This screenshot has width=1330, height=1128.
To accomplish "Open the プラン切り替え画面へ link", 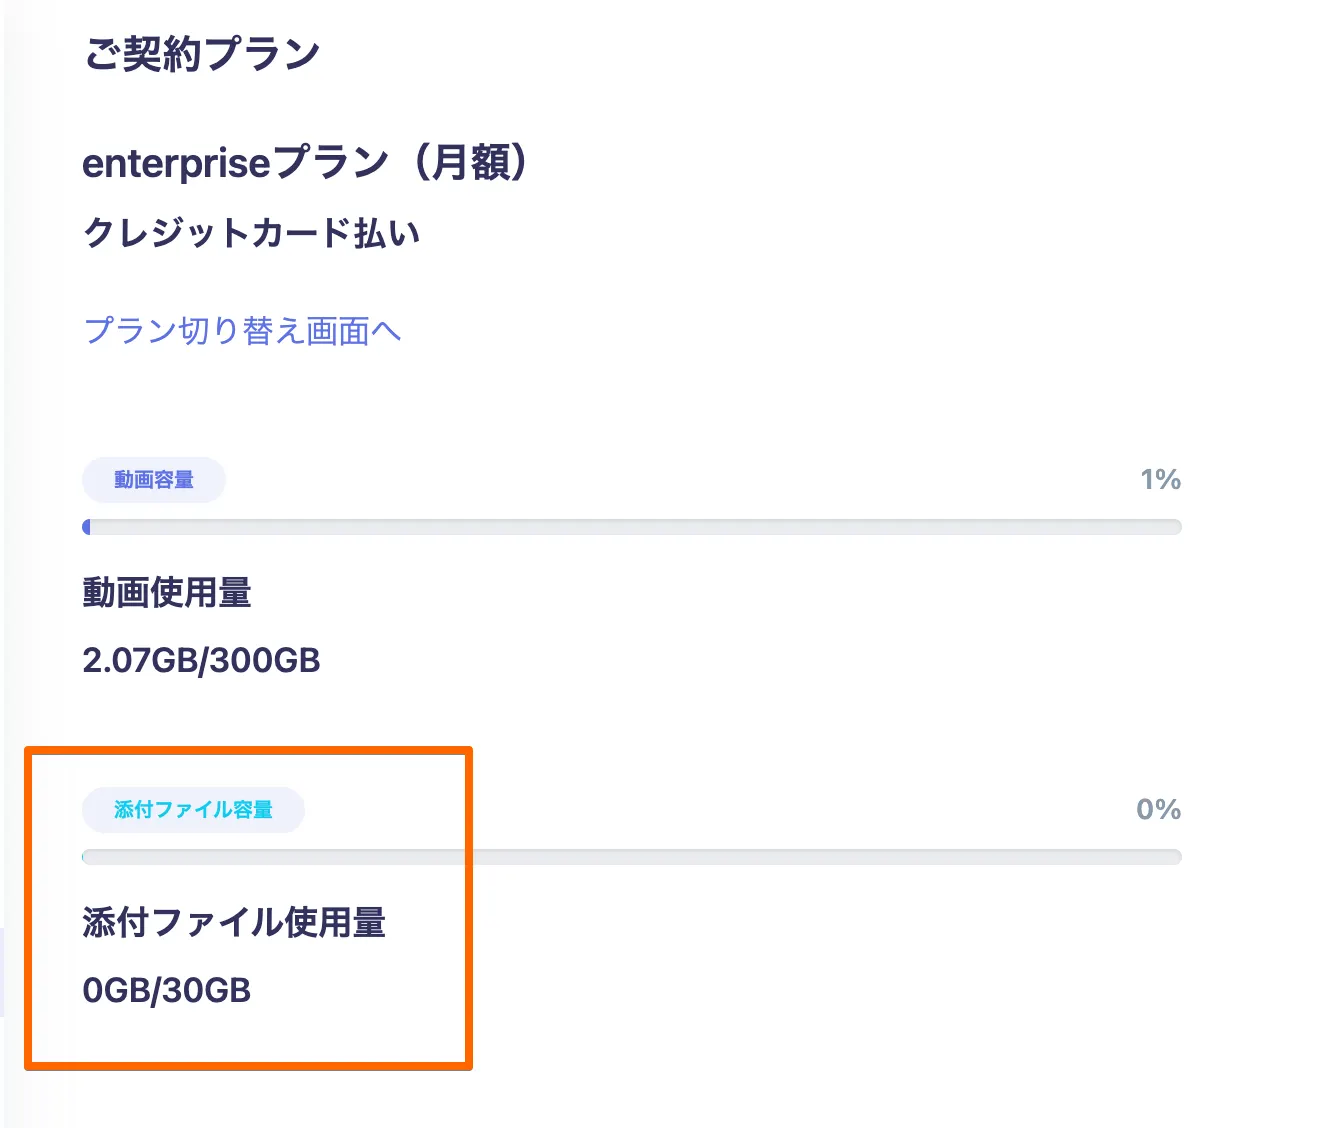I will tap(242, 331).
